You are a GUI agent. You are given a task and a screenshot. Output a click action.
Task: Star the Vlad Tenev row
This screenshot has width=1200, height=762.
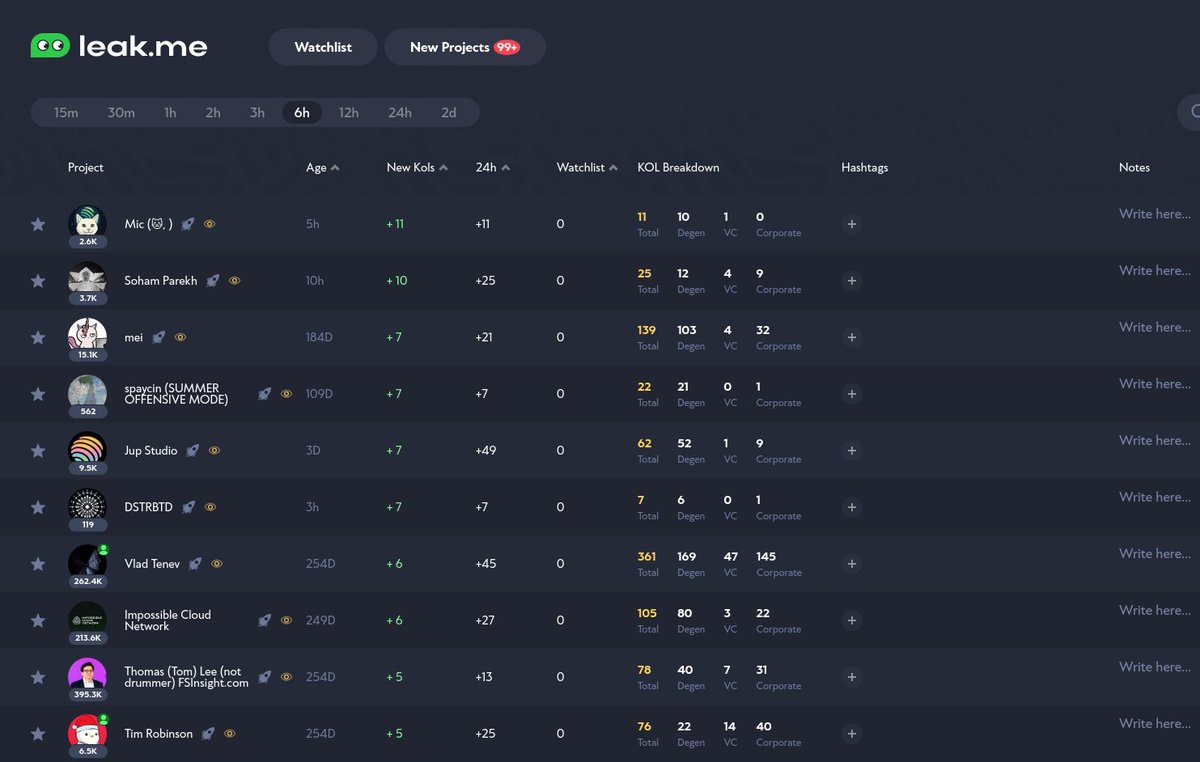[x=38, y=564]
